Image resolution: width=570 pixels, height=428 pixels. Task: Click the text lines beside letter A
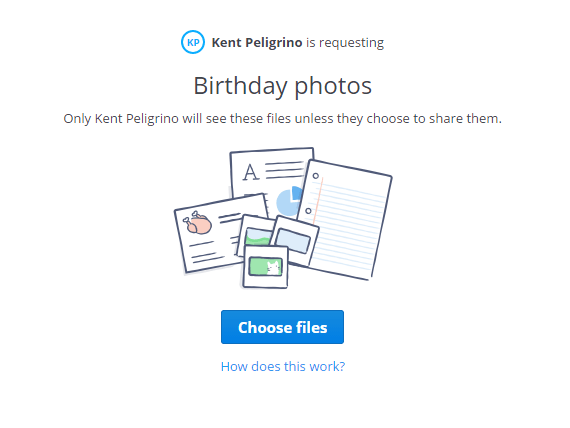pos(284,170)
